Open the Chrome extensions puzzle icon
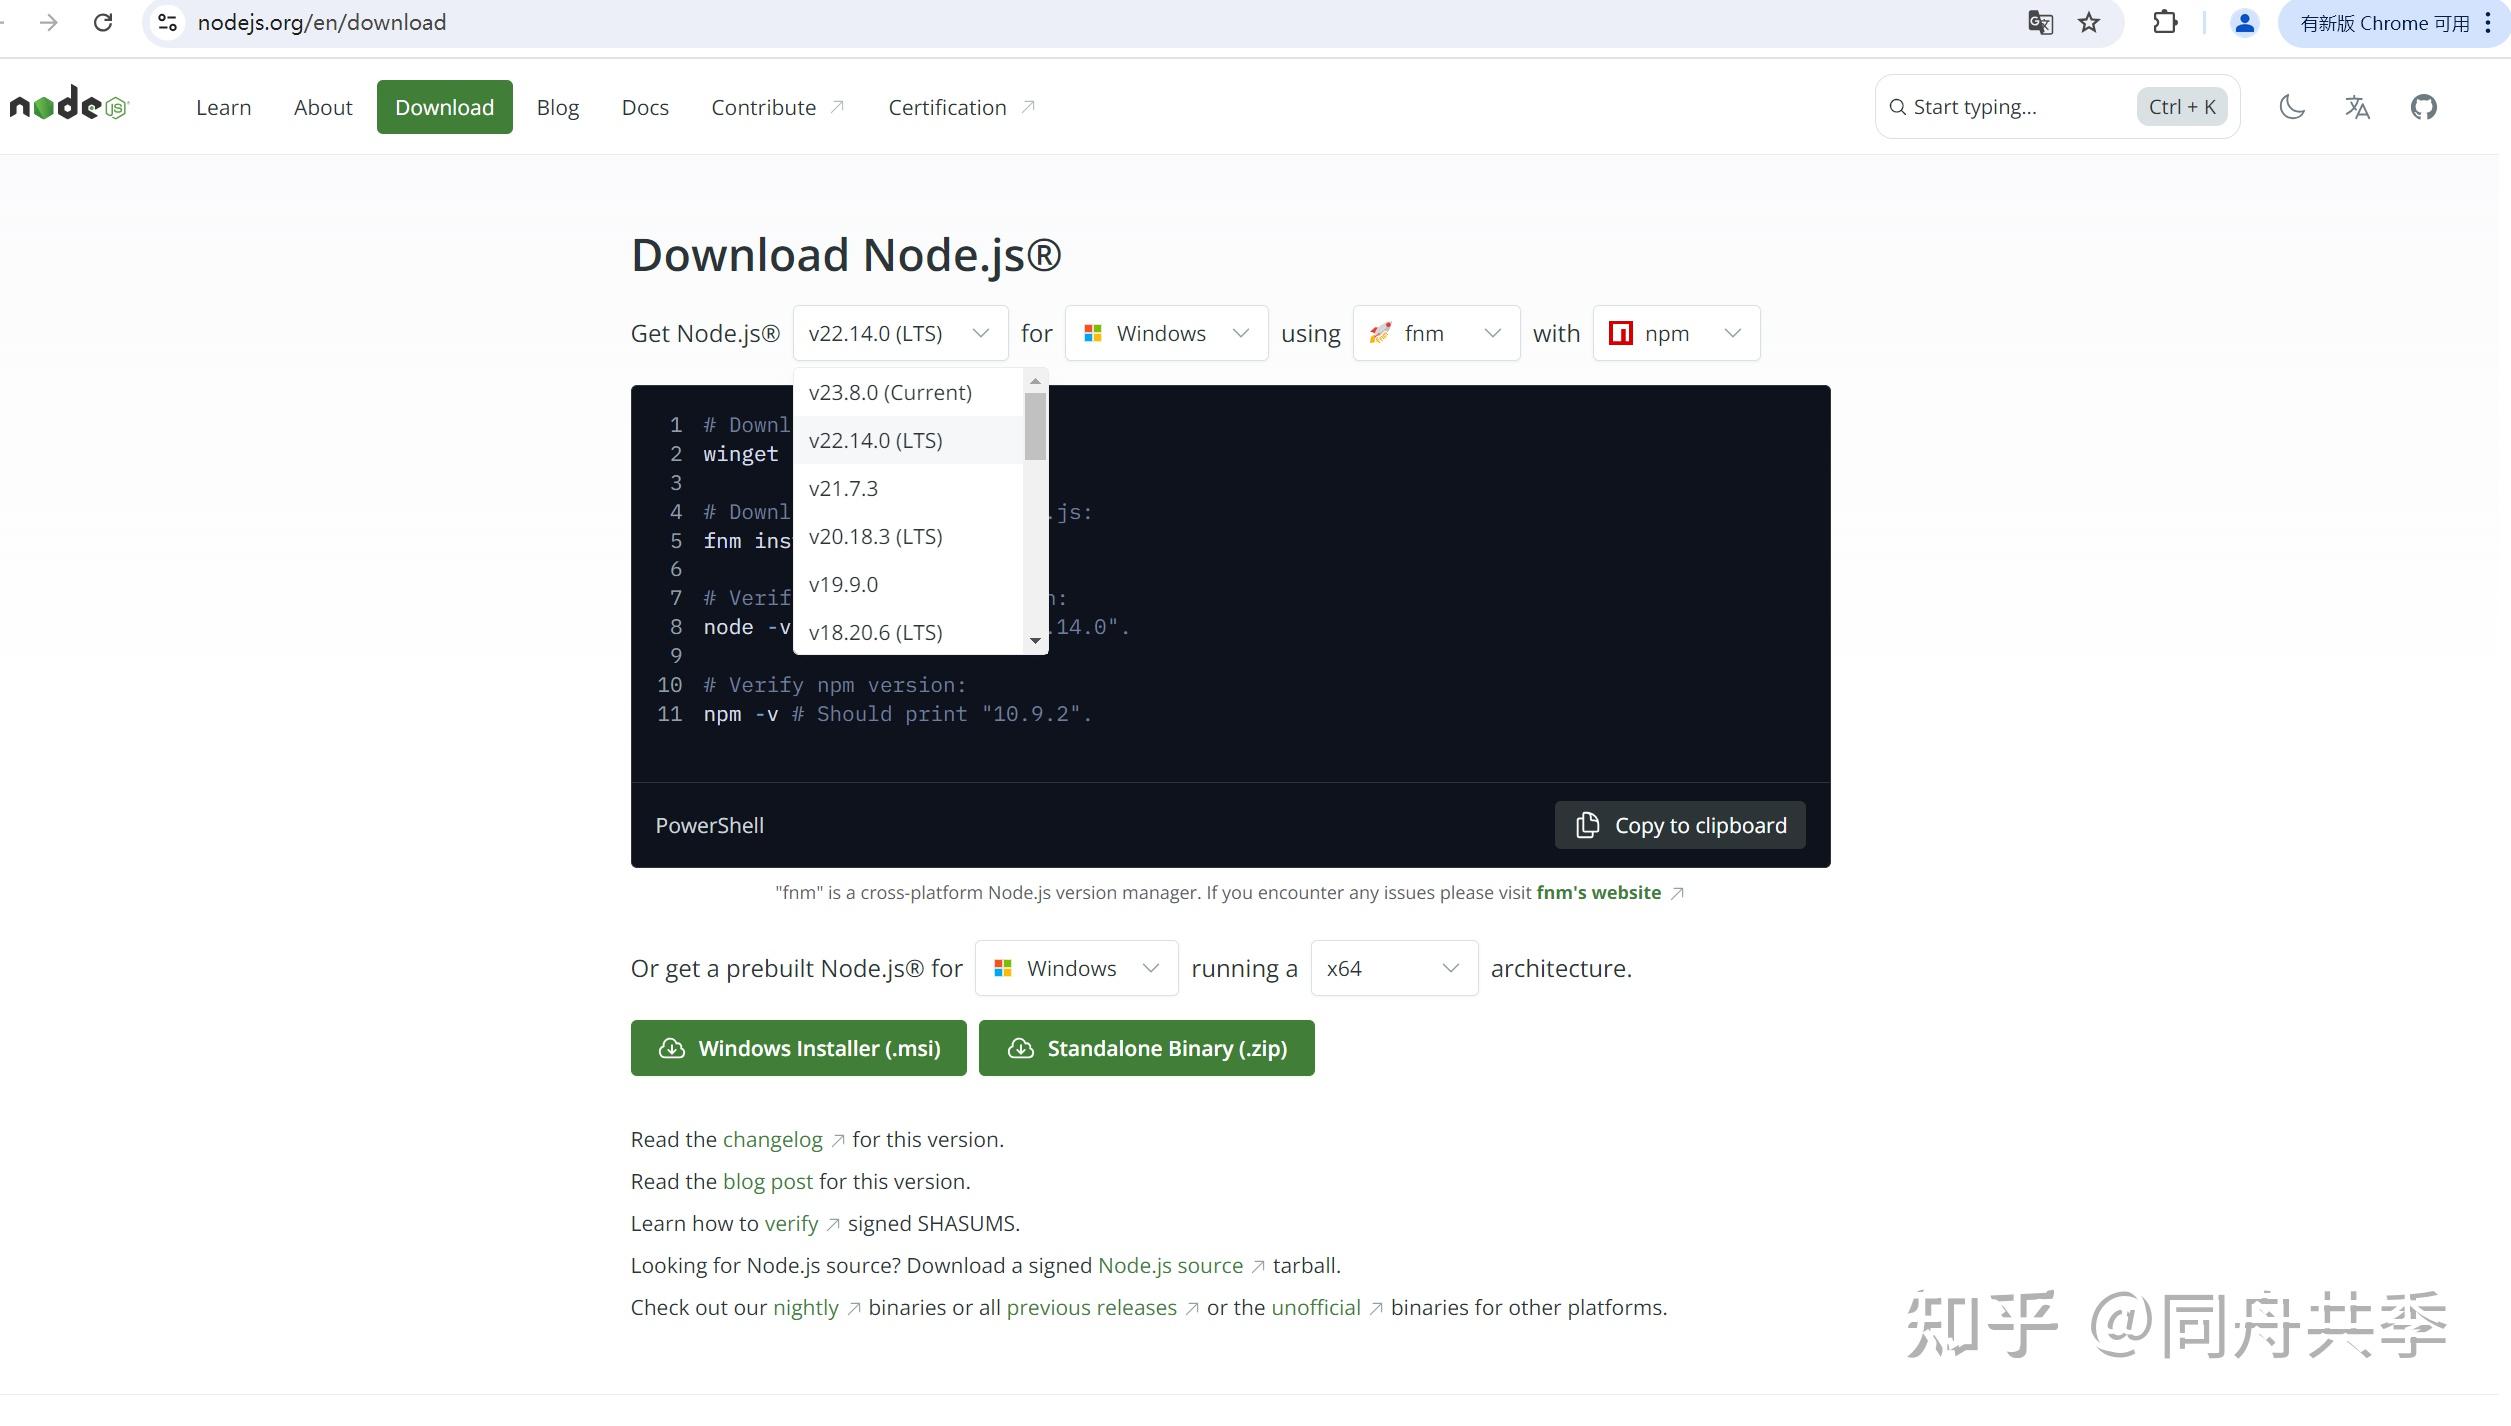 (x=2165, y=23)
